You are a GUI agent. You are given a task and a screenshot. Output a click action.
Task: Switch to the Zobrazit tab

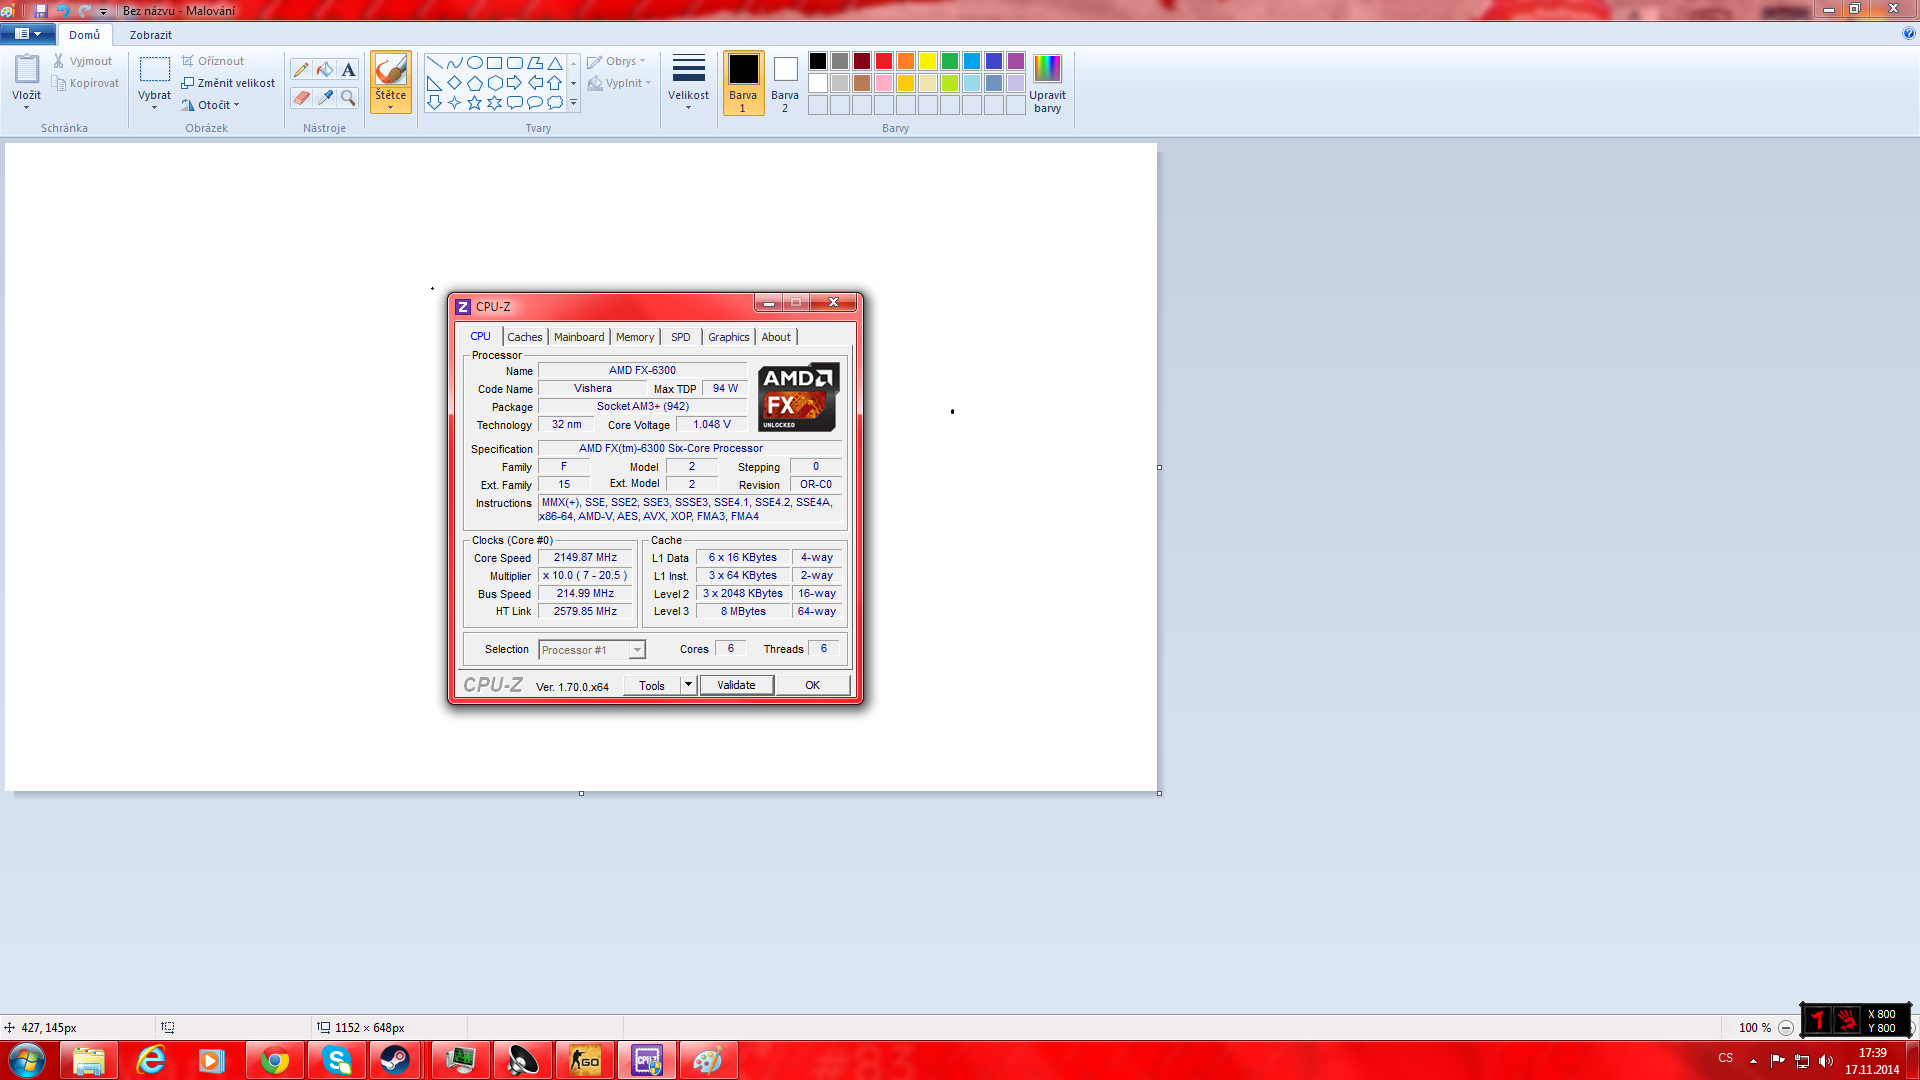tap(150, 35)
